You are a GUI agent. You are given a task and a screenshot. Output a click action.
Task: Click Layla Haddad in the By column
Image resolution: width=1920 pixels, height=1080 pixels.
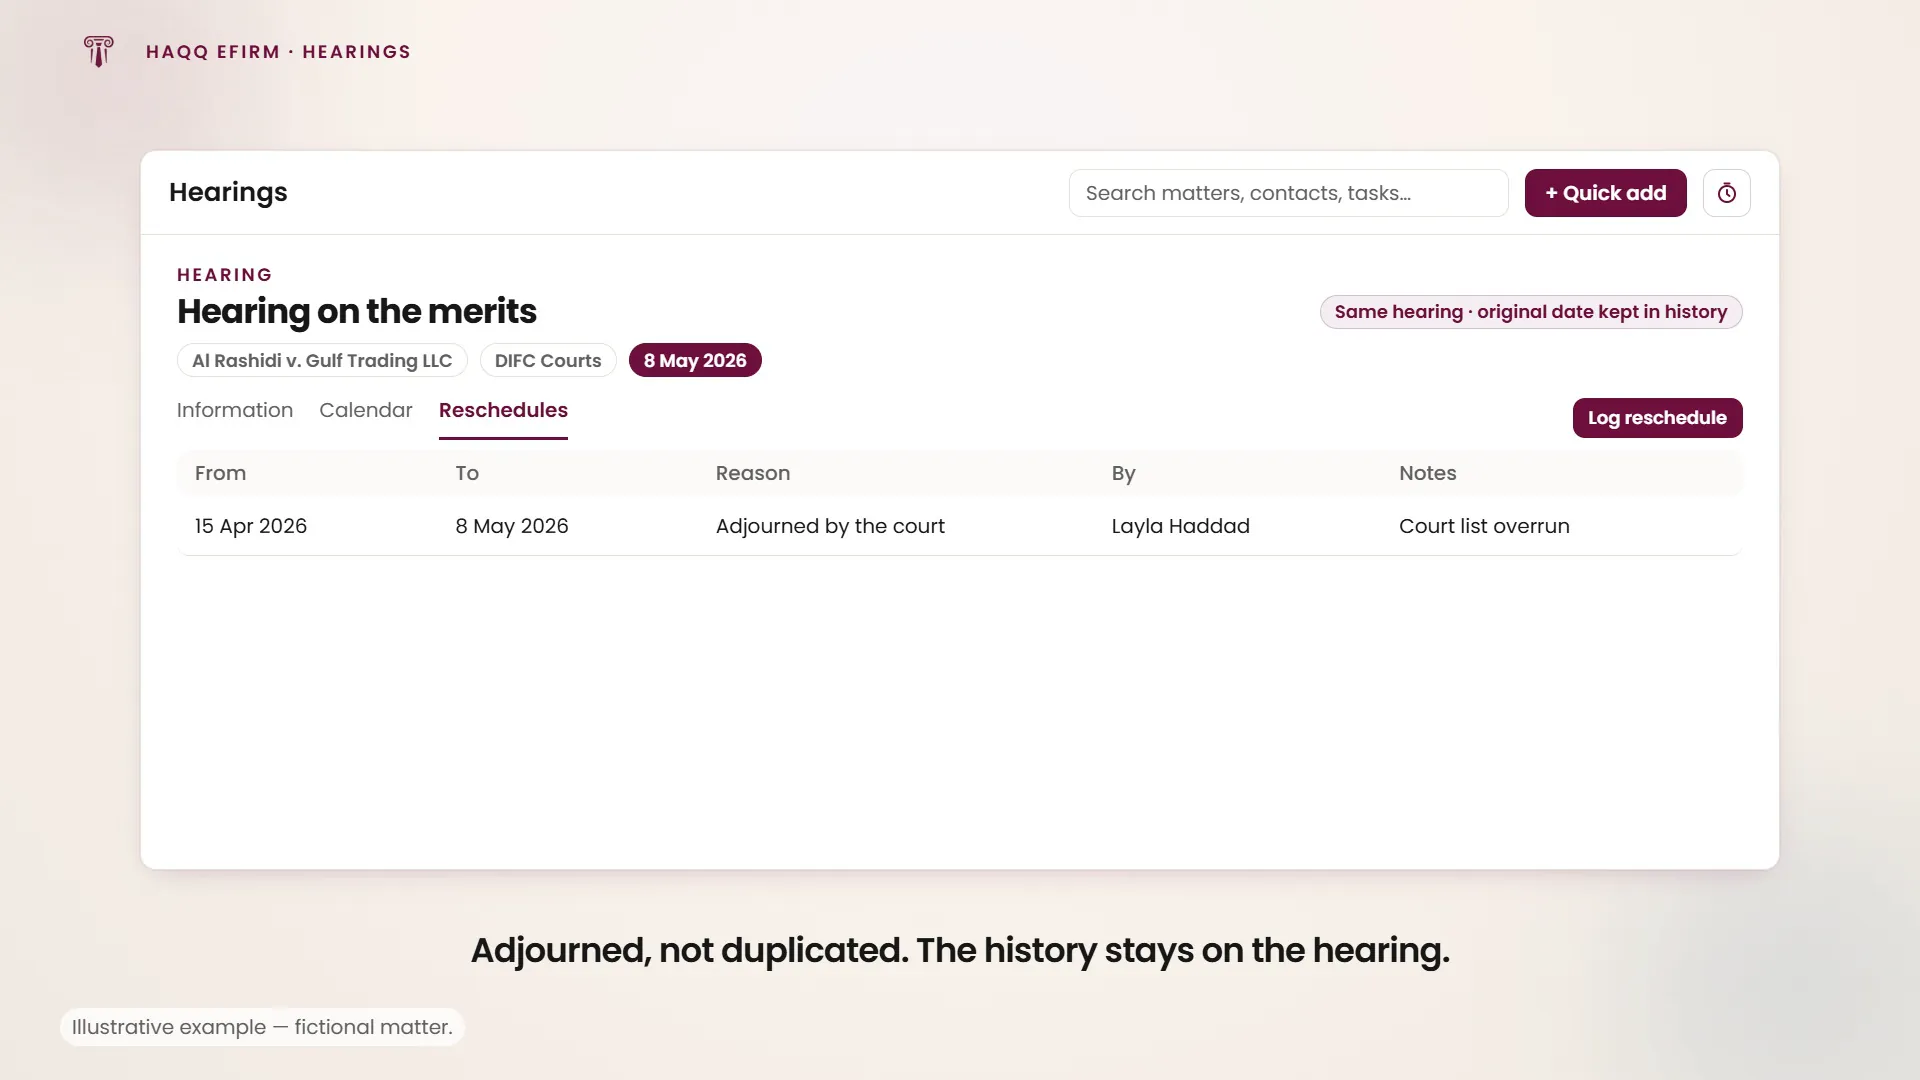[1180, 526]
